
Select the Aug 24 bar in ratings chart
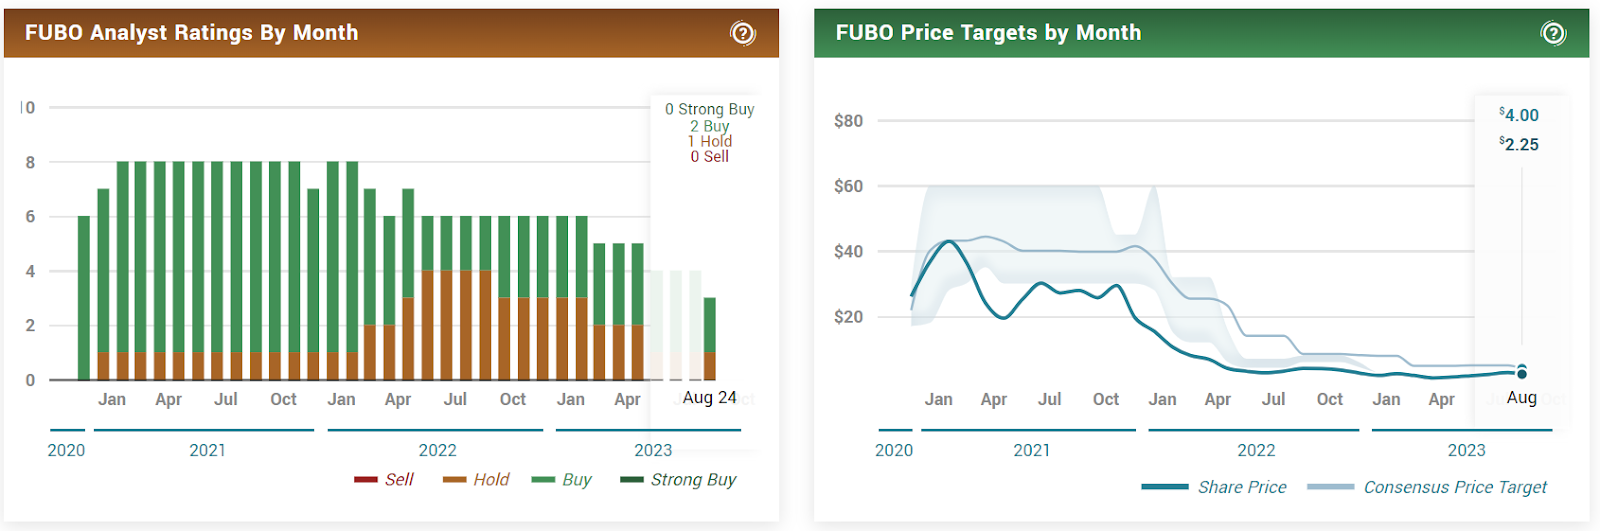709,339
